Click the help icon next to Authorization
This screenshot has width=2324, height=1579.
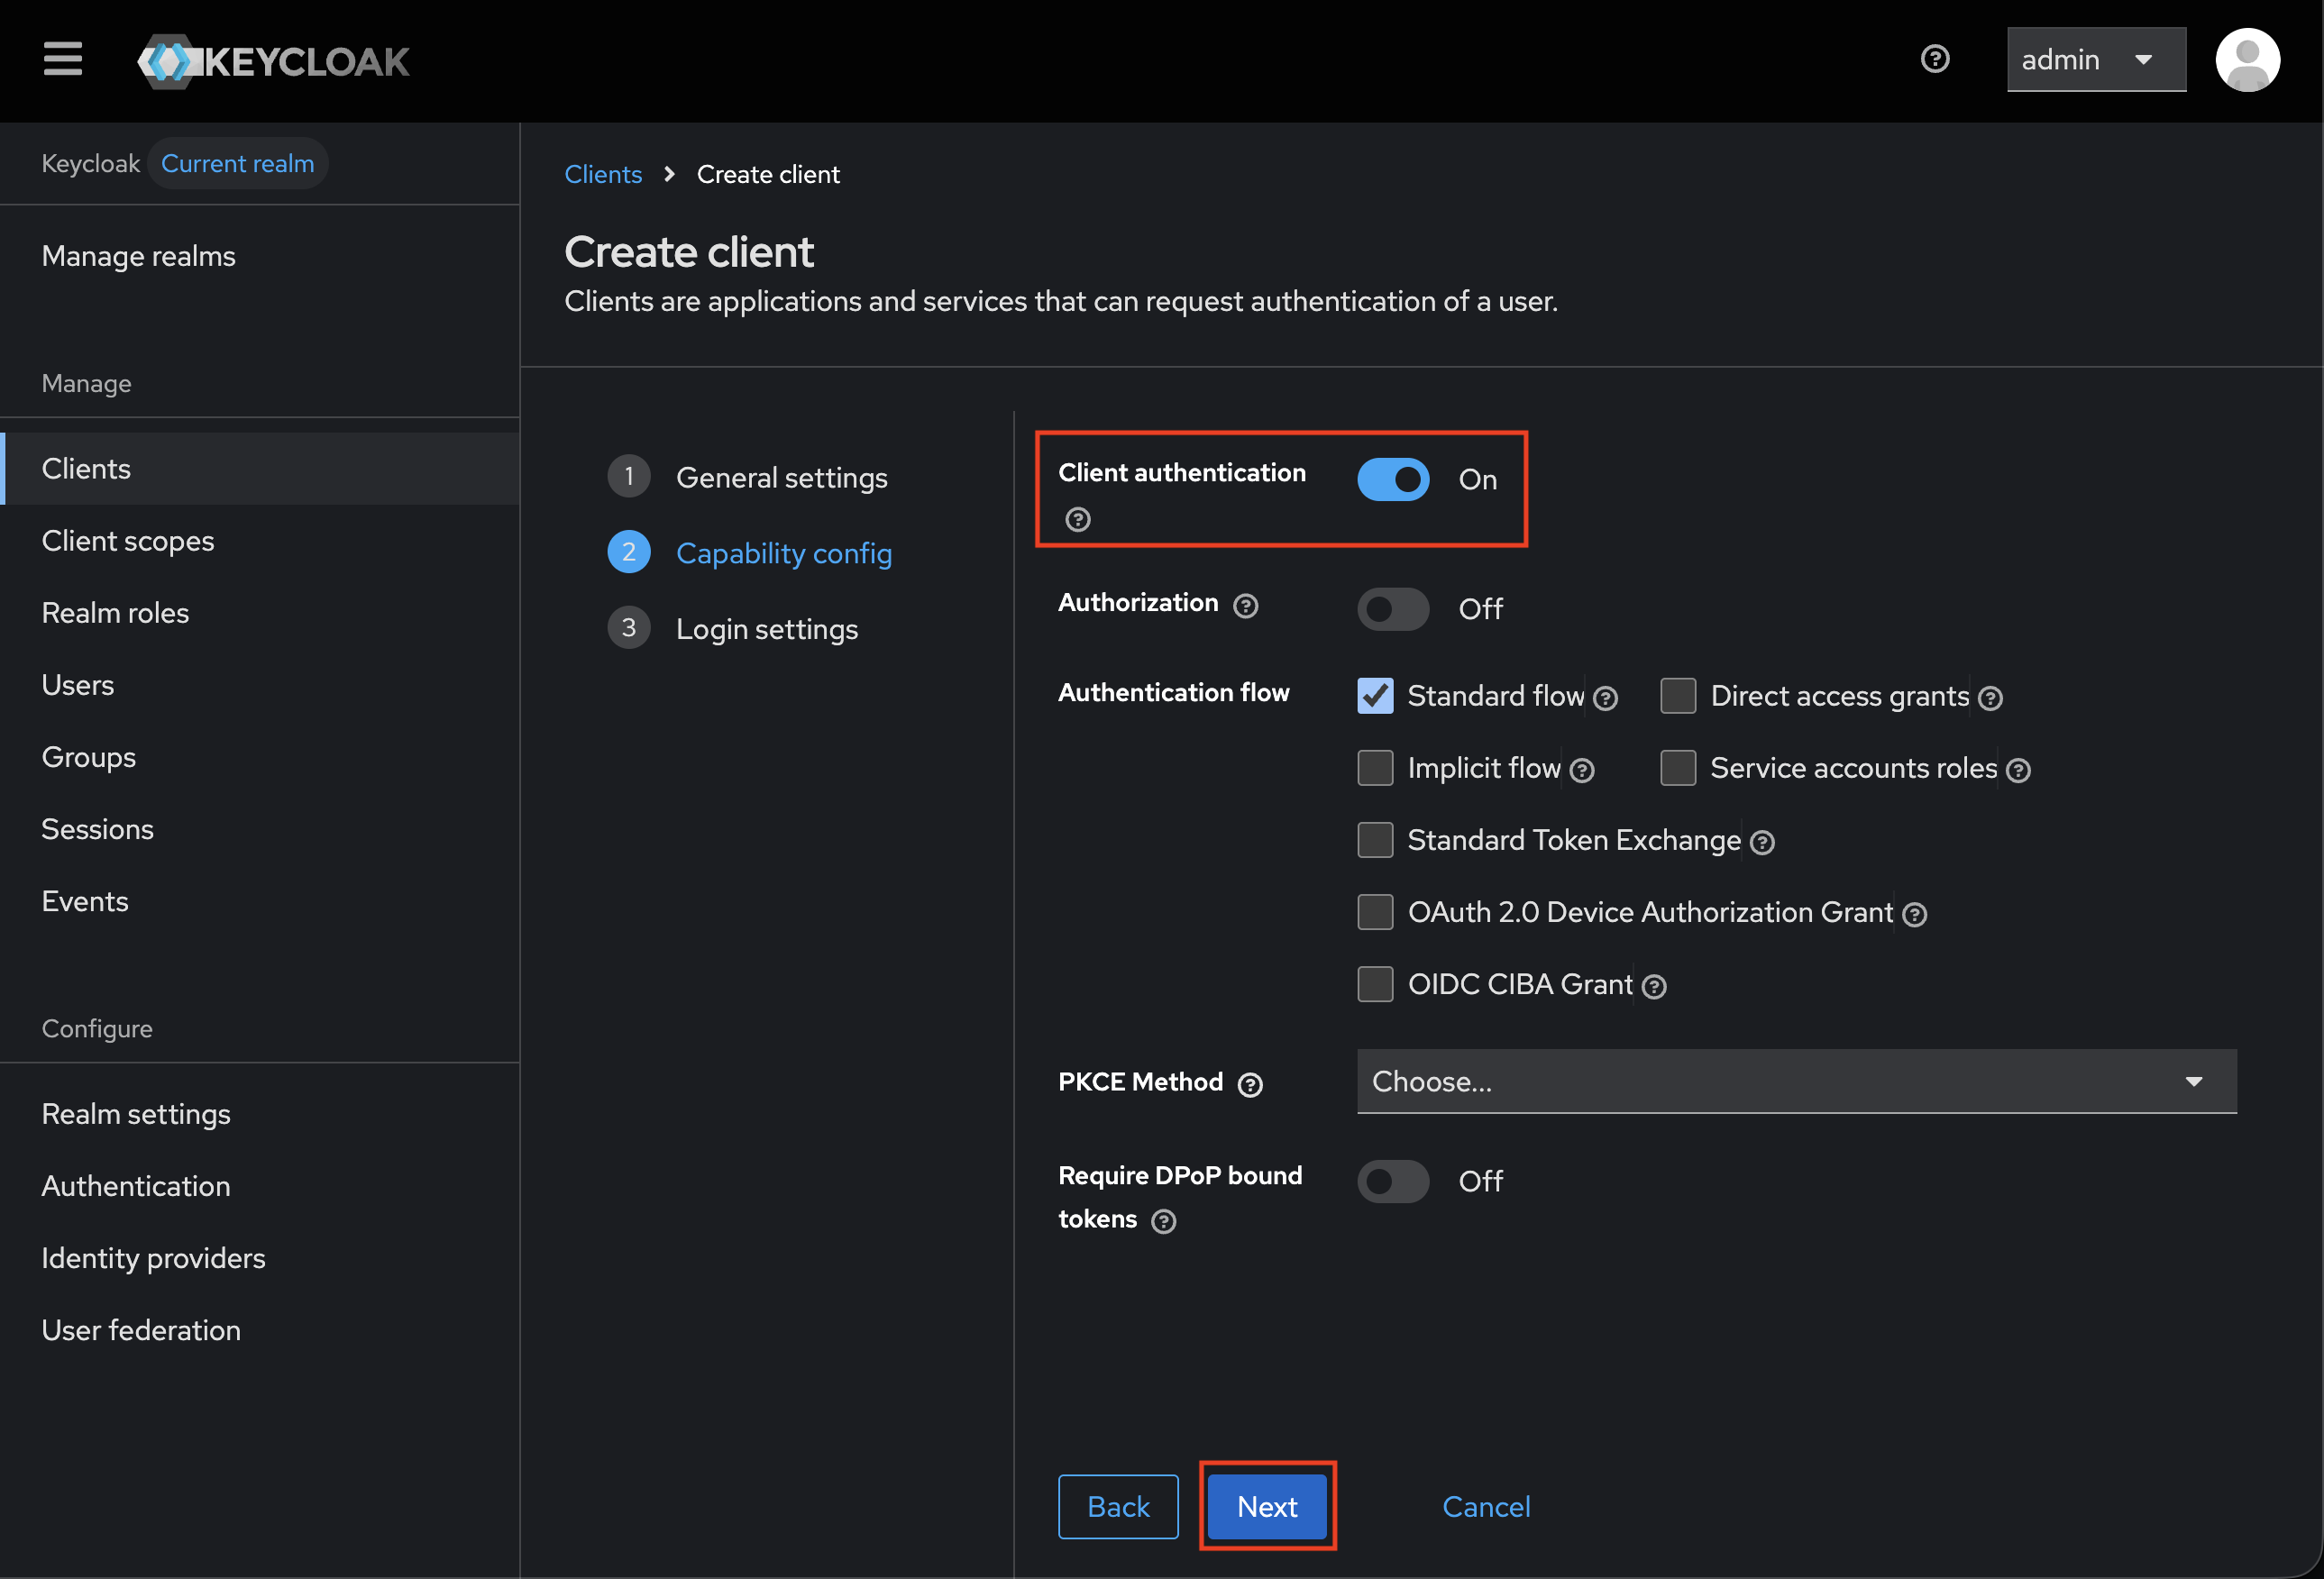1245,605
